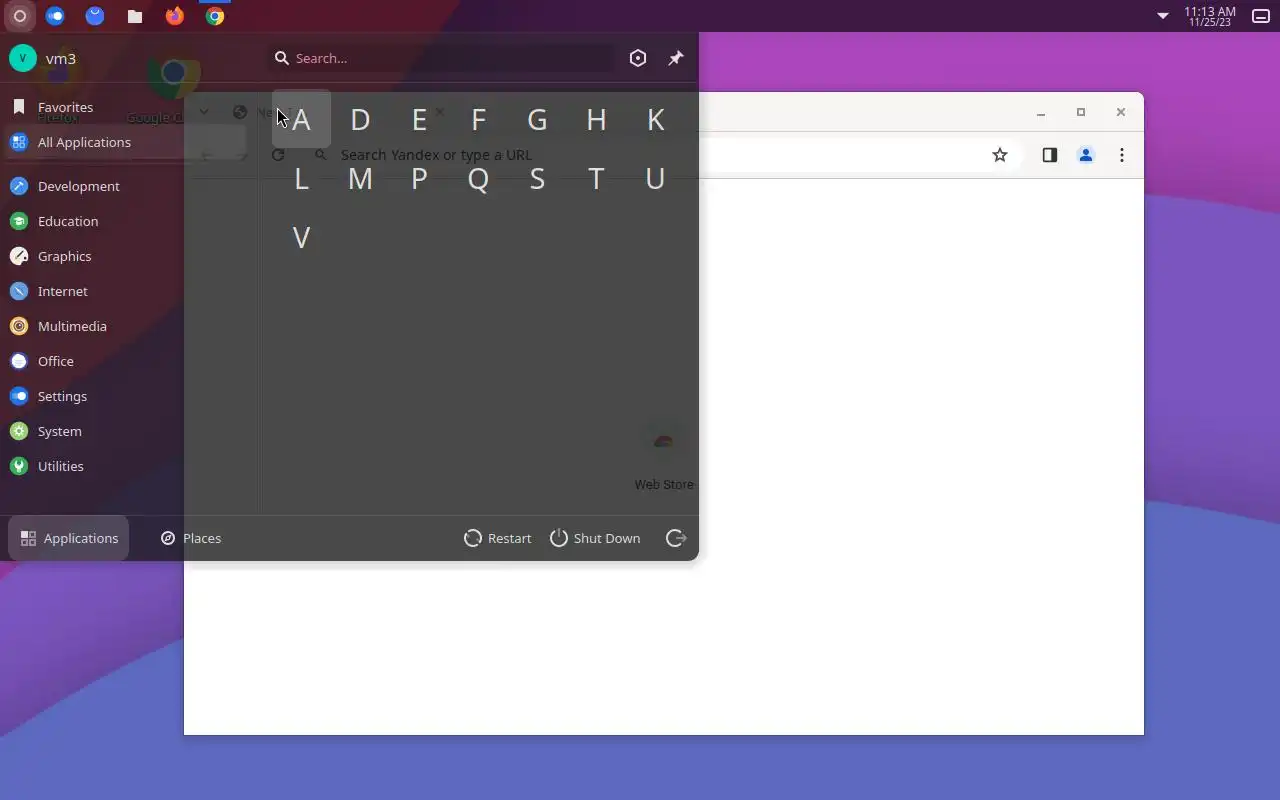The image size is (1280, 800).
Task: Select the letter S in alphabet grid
Action: (537, 179)
